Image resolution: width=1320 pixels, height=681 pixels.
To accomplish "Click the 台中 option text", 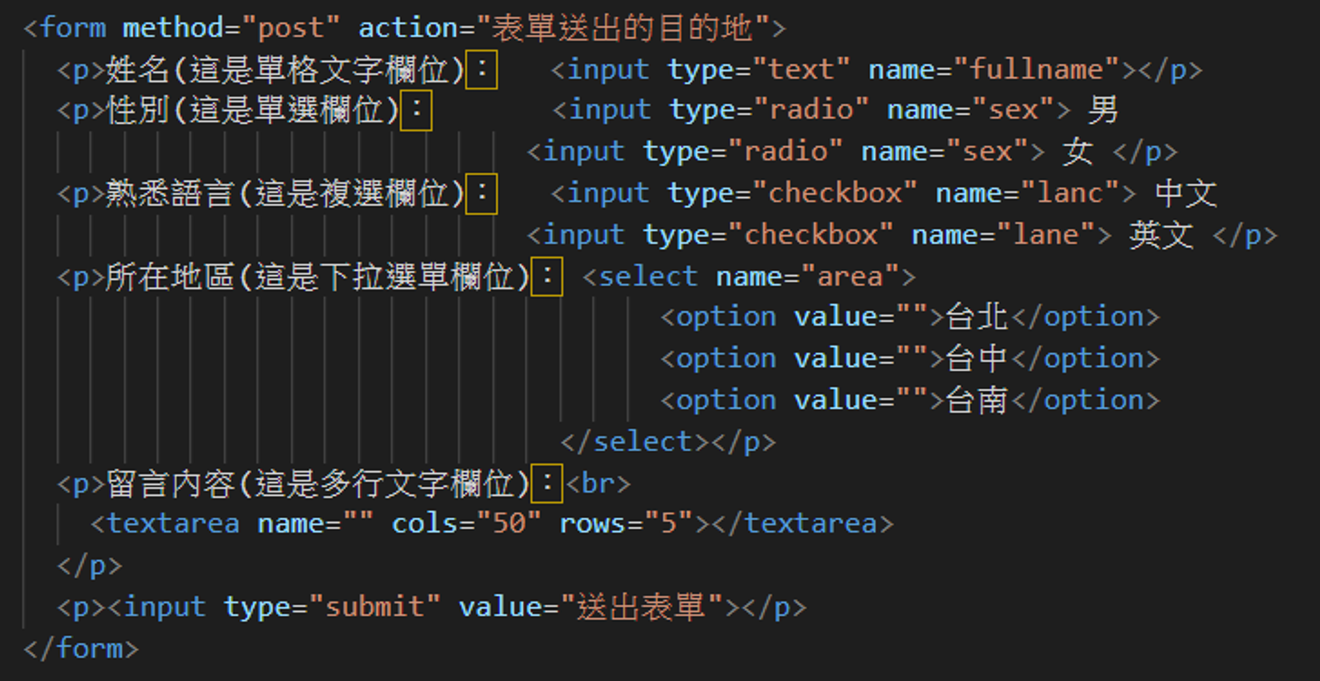I will point(977,359).
